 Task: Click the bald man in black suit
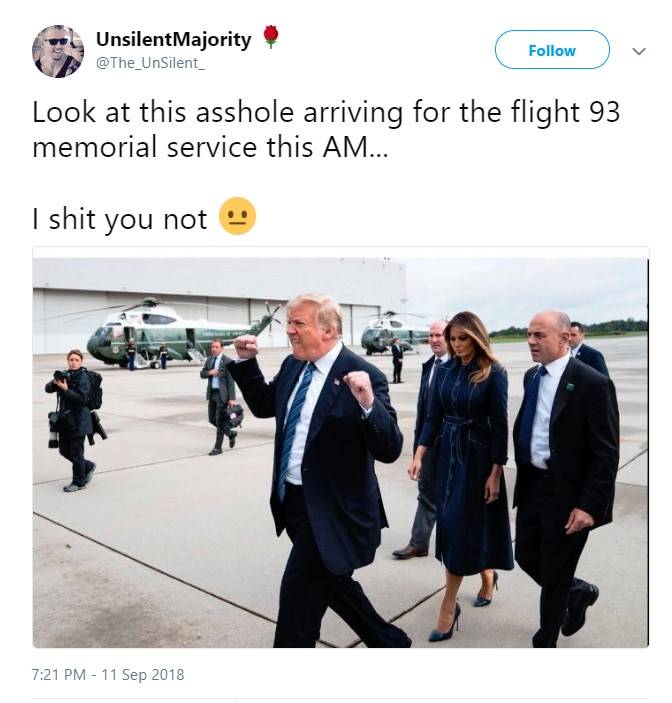click(x=566, y=477)
